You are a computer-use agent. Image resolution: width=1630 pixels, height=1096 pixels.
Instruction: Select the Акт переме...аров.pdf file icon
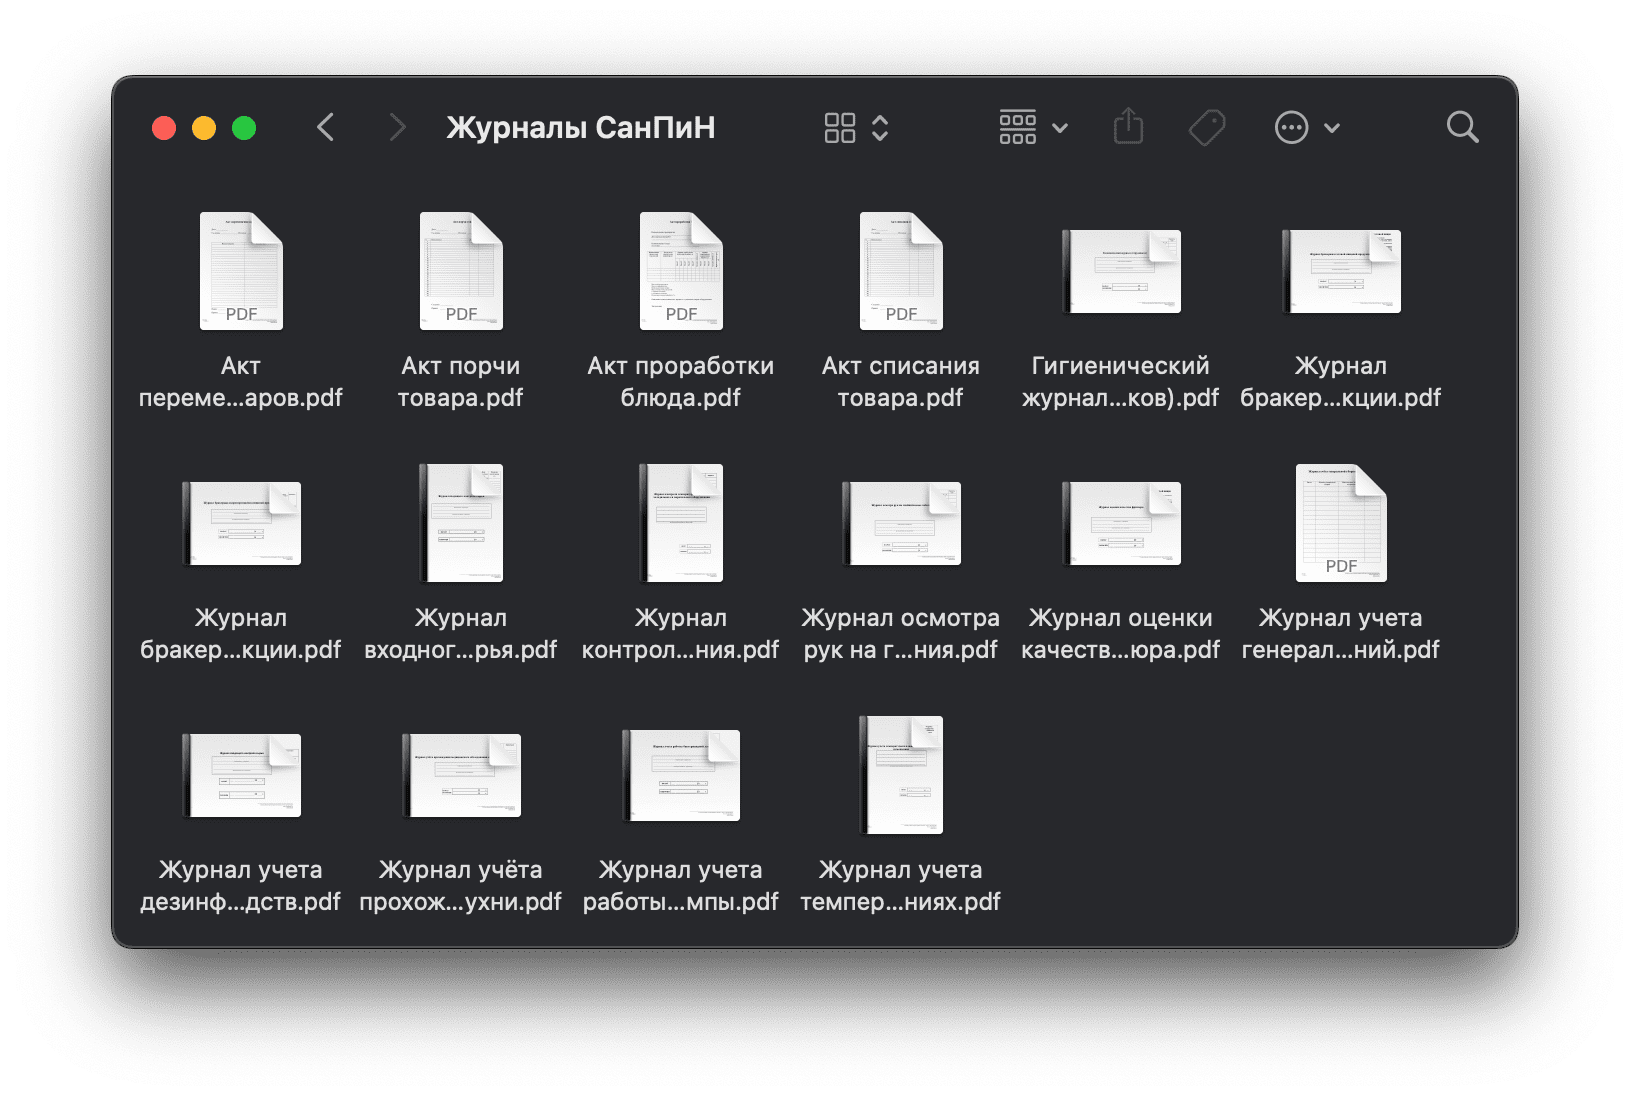[241, 271]
